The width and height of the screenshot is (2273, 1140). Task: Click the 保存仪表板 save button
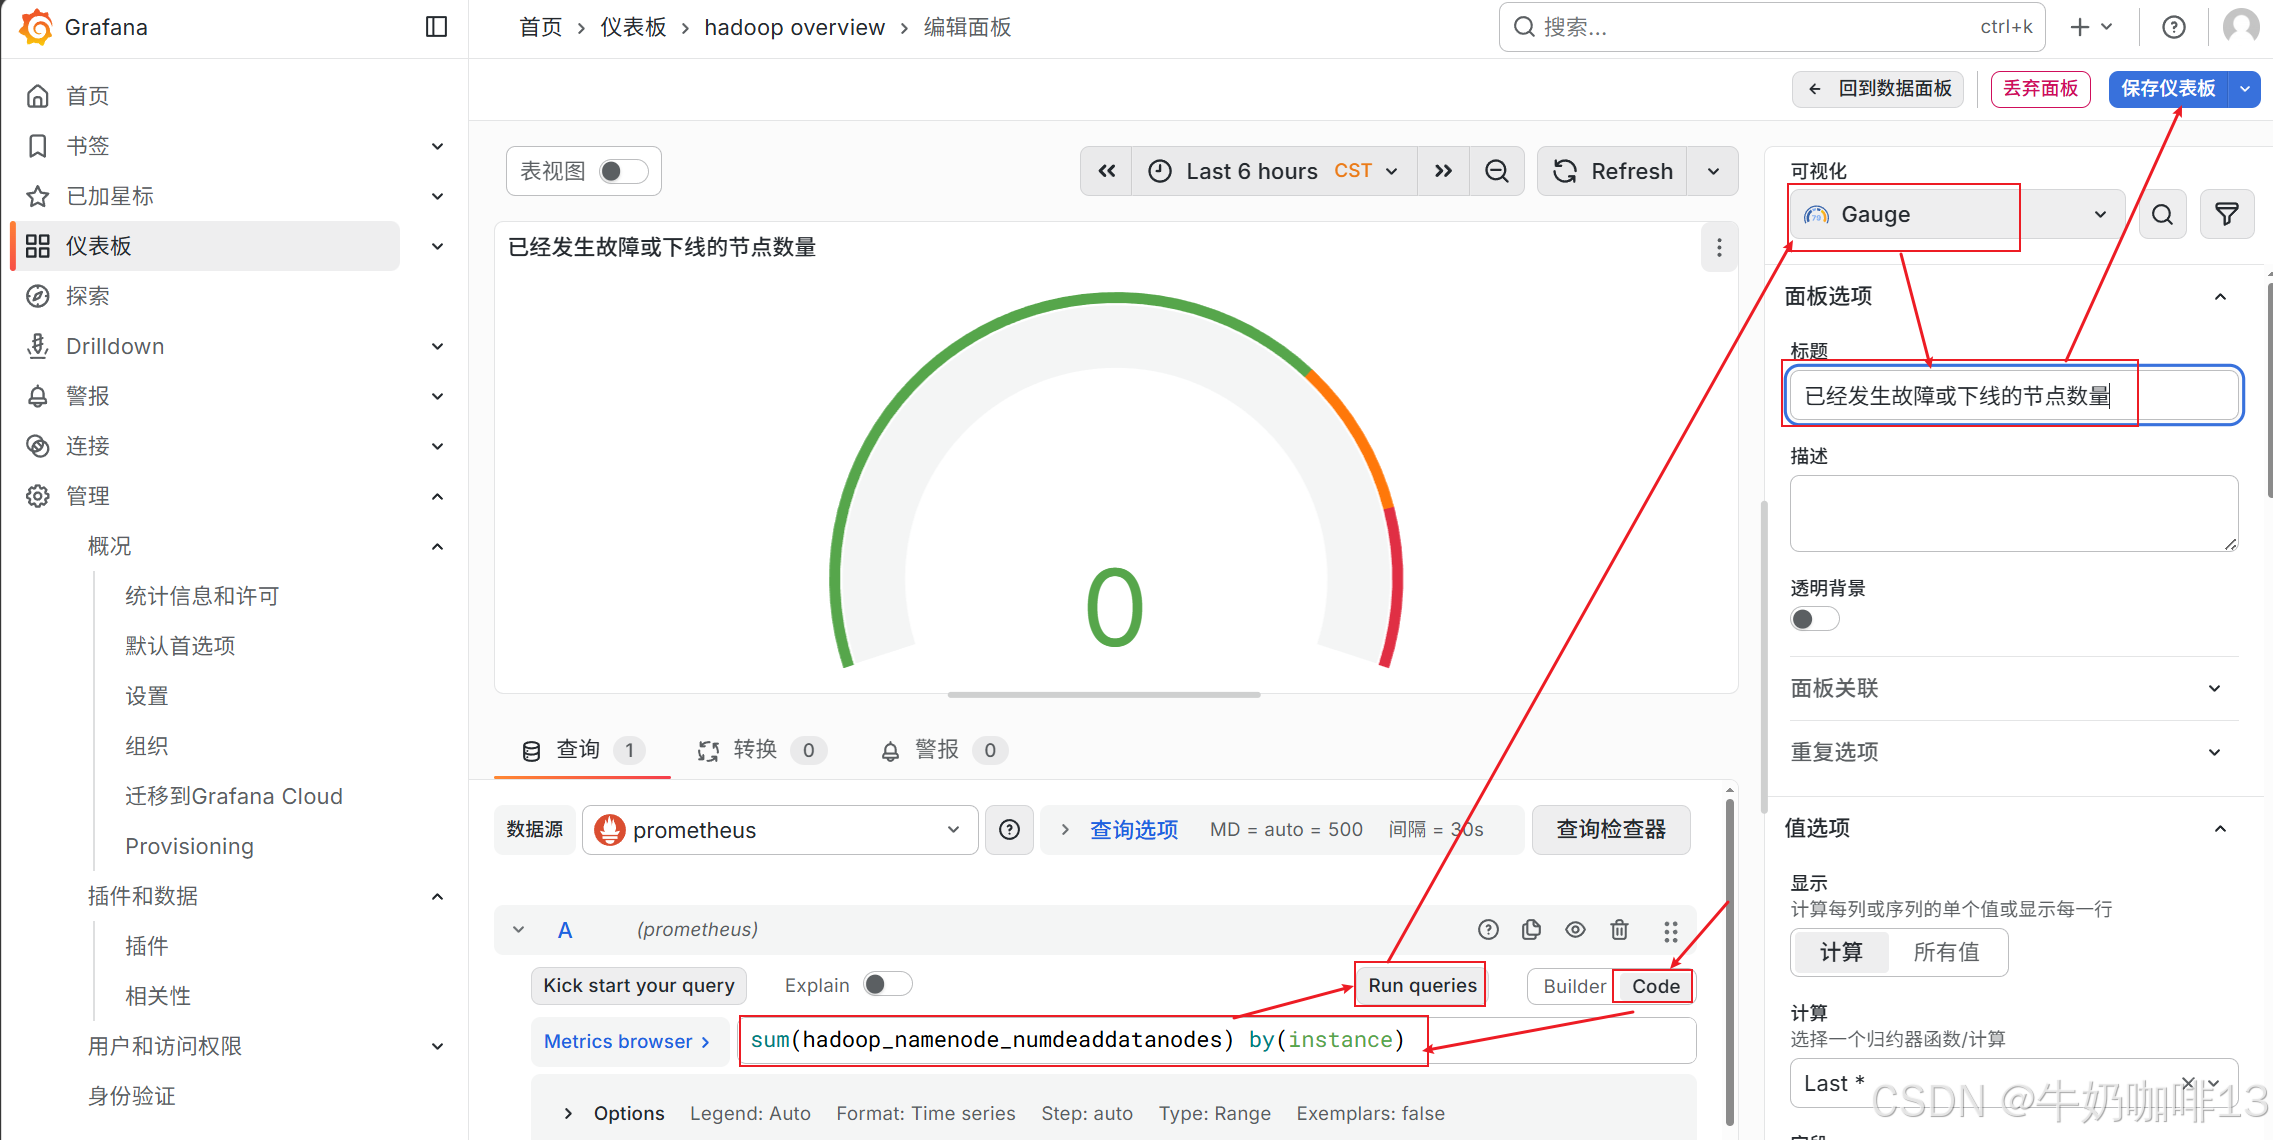[2168, 88]
